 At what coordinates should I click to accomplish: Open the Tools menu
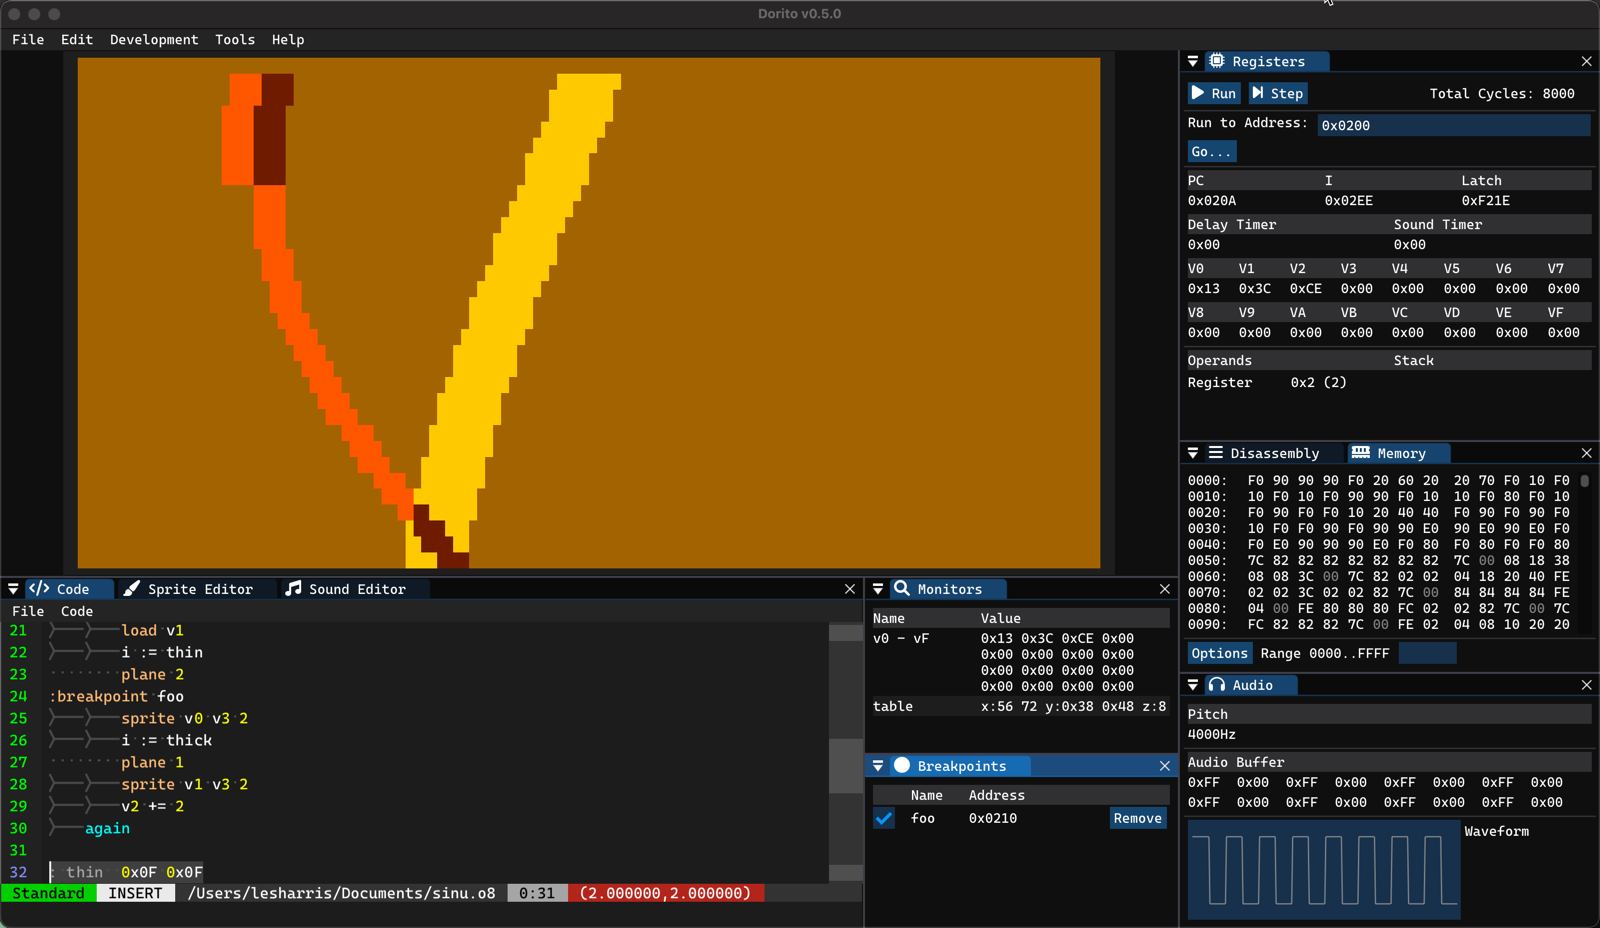tap(235, 40)
